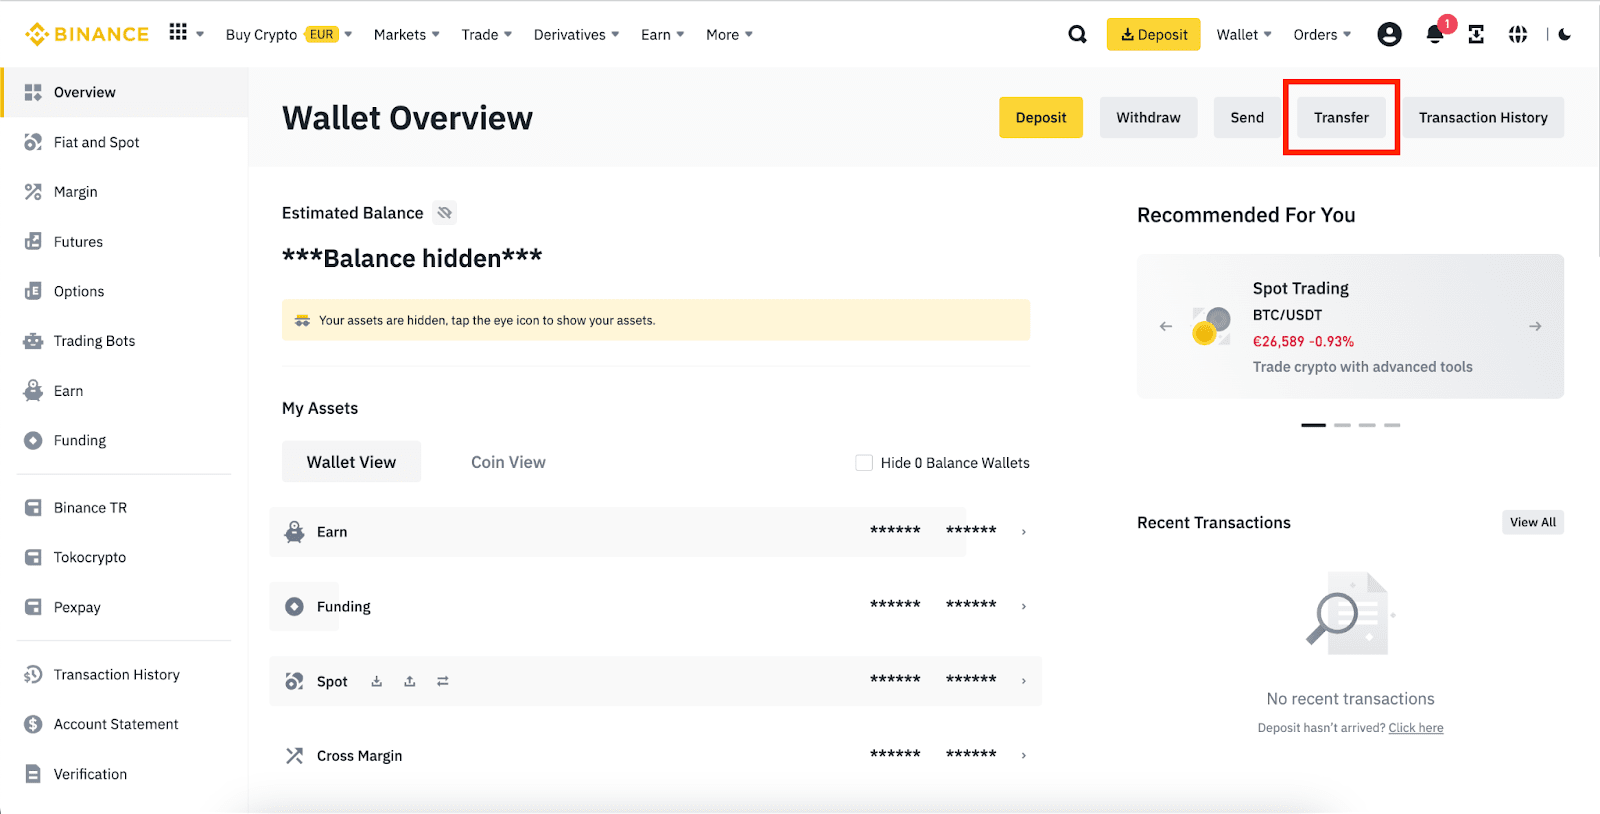Open Transaction History button at top
Screen dimensions: 1600x814
pyautogui.click(x=1483, y=117)
